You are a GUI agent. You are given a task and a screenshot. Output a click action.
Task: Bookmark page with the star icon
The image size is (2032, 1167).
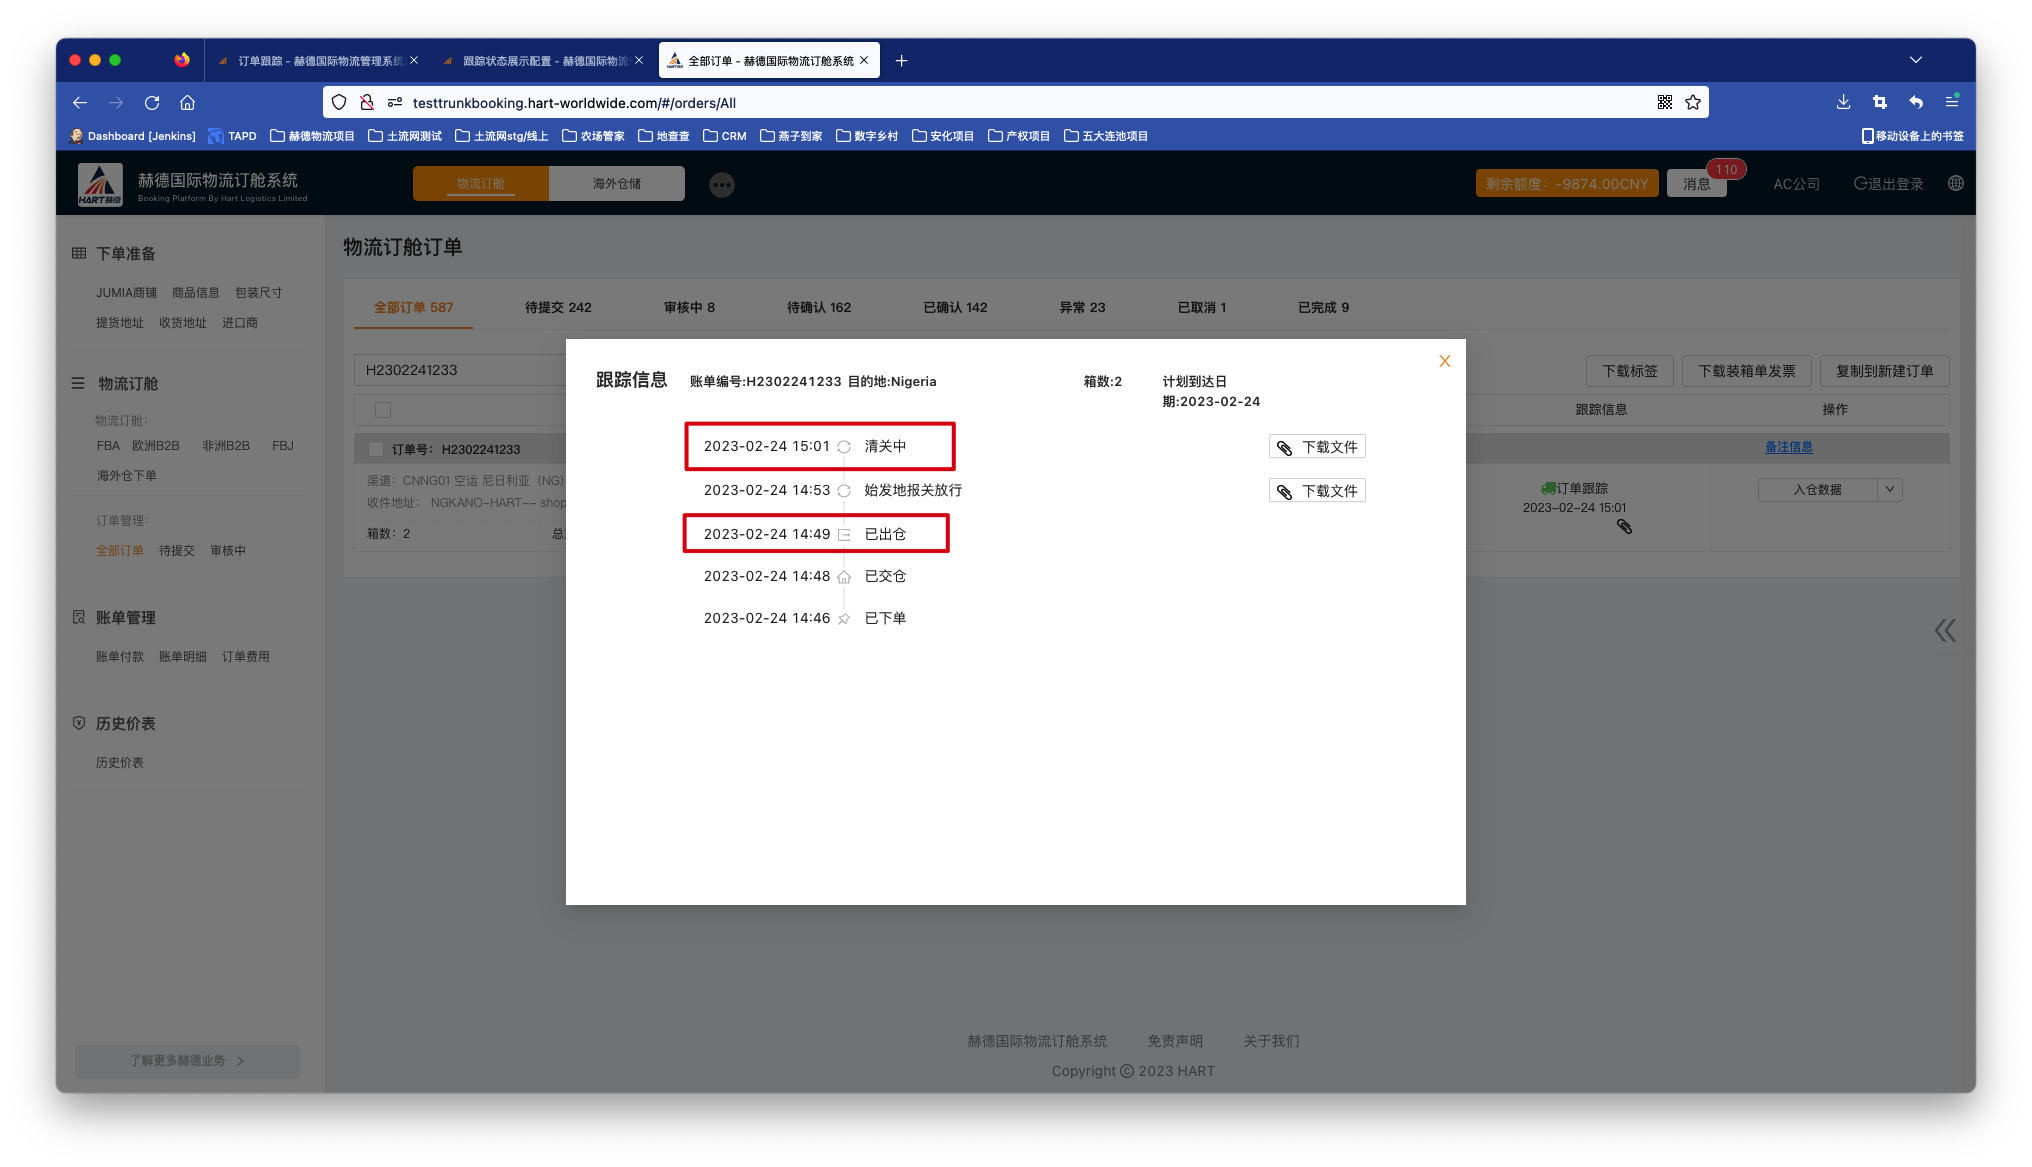point(1693,103)
